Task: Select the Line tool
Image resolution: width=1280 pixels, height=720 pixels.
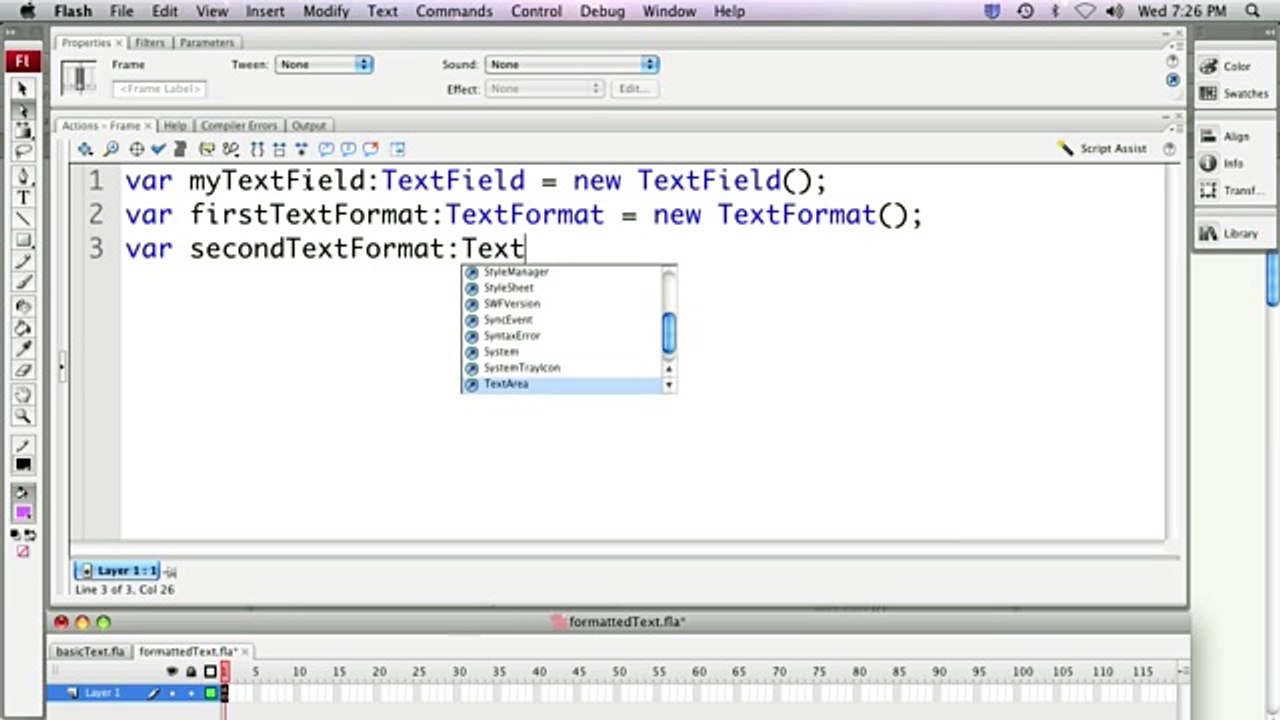Action: 22,219
